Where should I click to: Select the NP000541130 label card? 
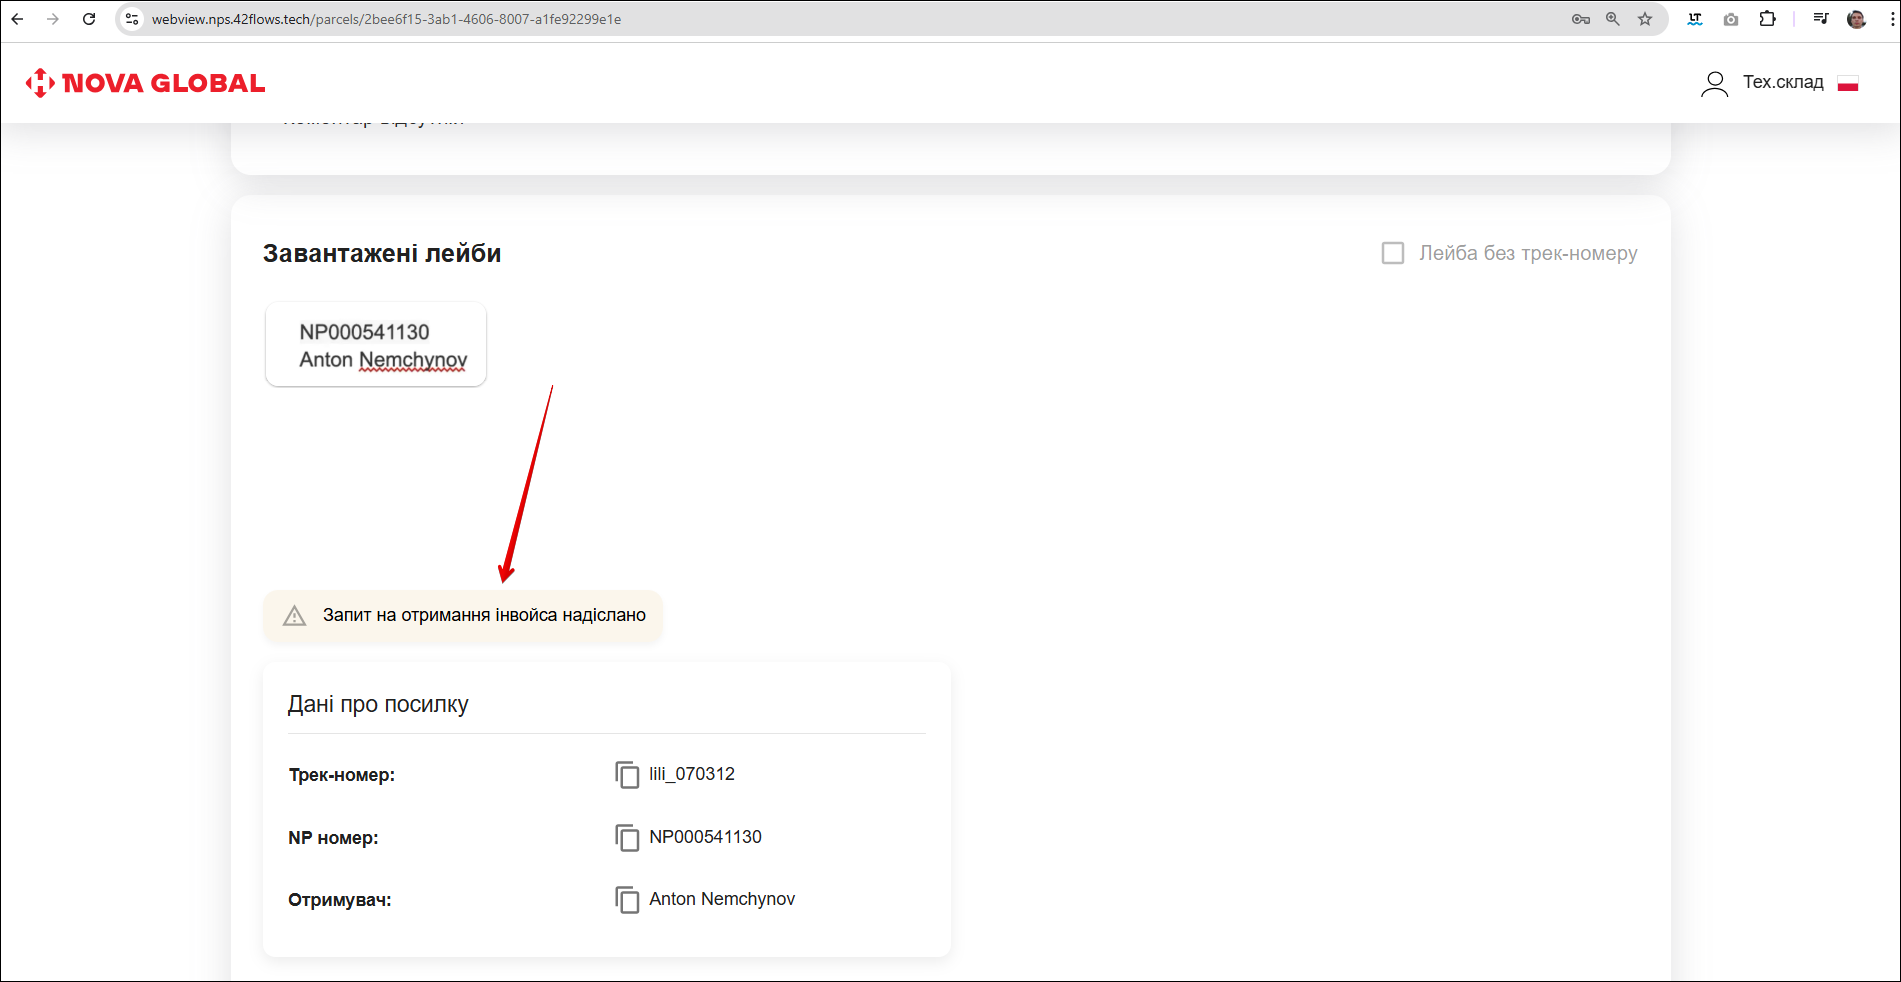tap(376, 345)
